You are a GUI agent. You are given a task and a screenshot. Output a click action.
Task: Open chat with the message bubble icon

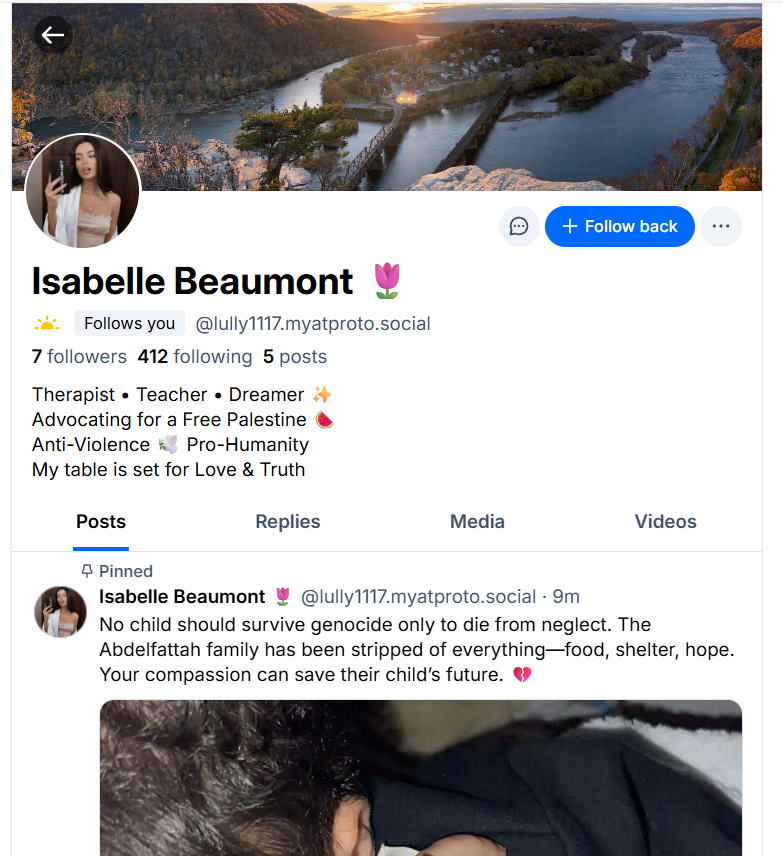point(519,226)
